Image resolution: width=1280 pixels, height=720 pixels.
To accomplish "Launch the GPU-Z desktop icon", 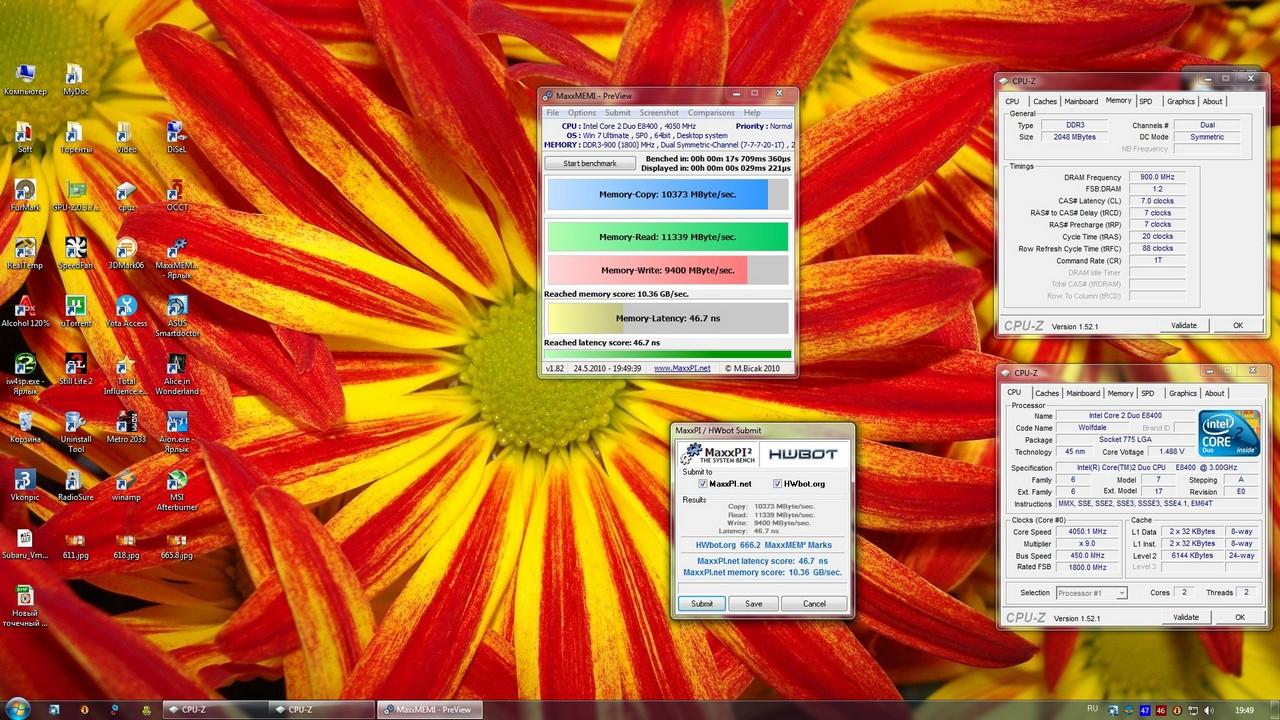I will pos(76,195).
